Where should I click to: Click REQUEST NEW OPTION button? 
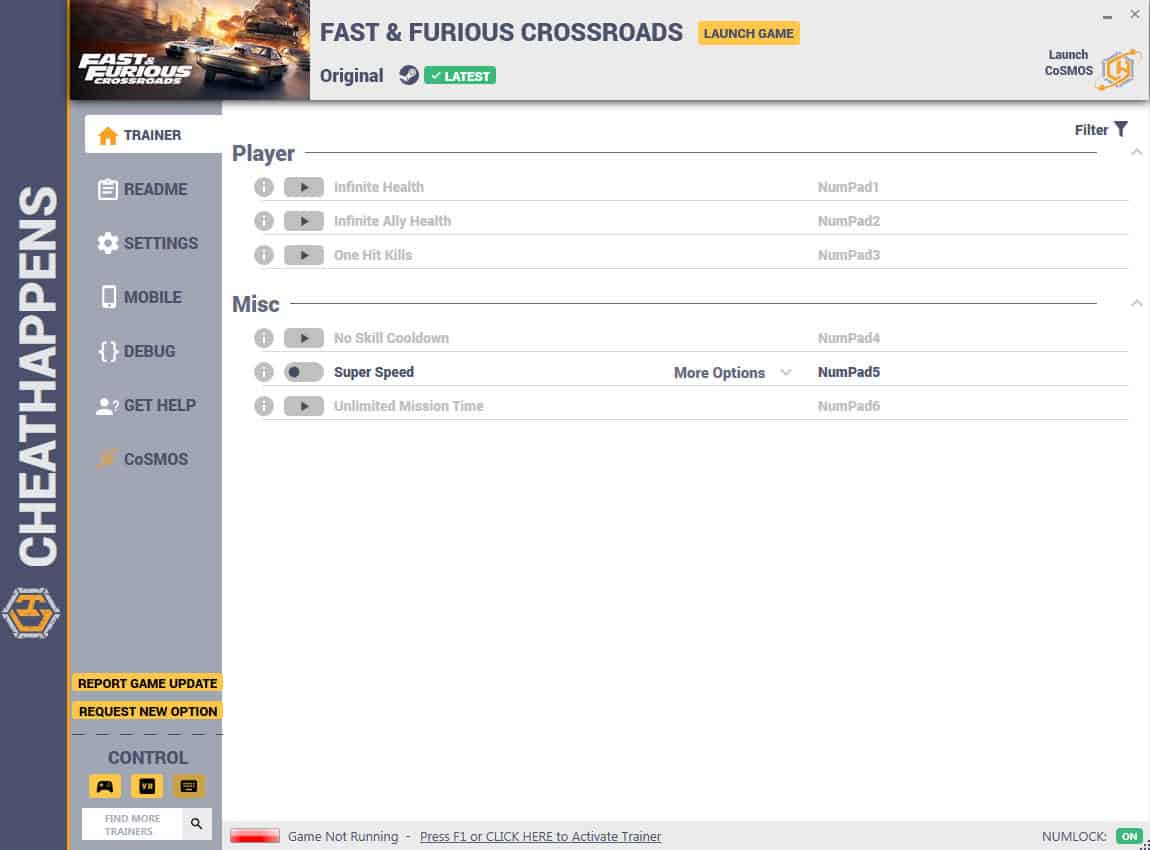pos(147,711)
